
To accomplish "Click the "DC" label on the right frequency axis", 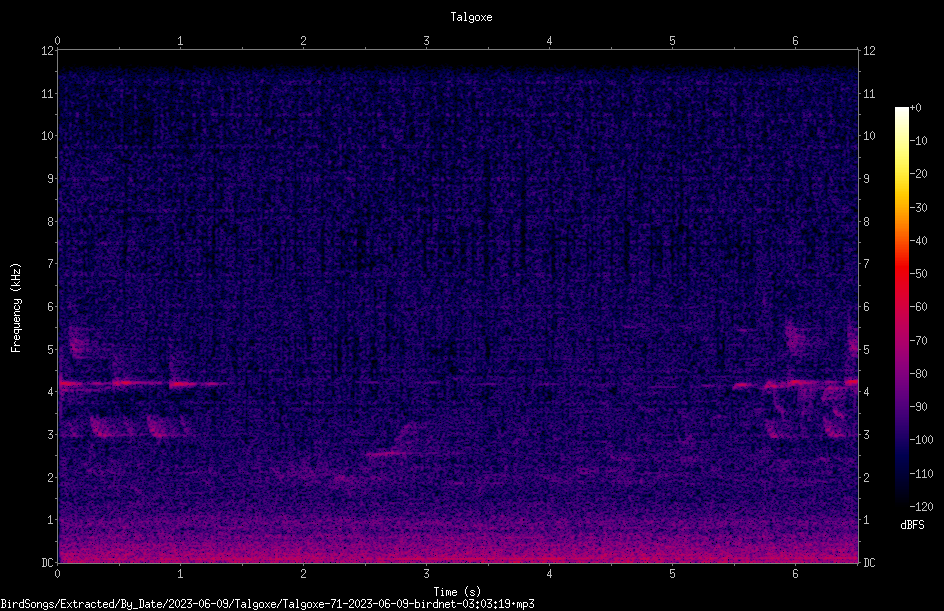I will 869,563.
